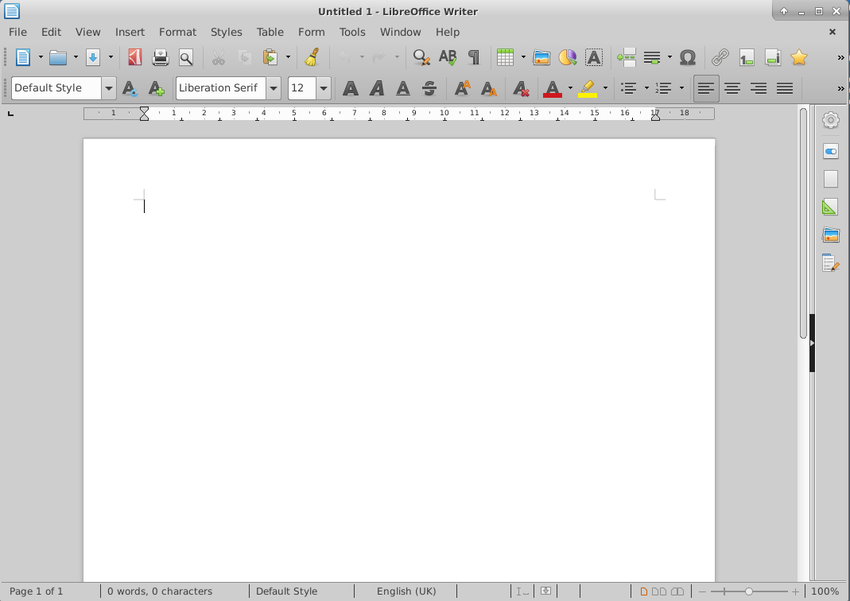Click the Paste clipboard icon
850x601 pixels.
click(270, 57)
